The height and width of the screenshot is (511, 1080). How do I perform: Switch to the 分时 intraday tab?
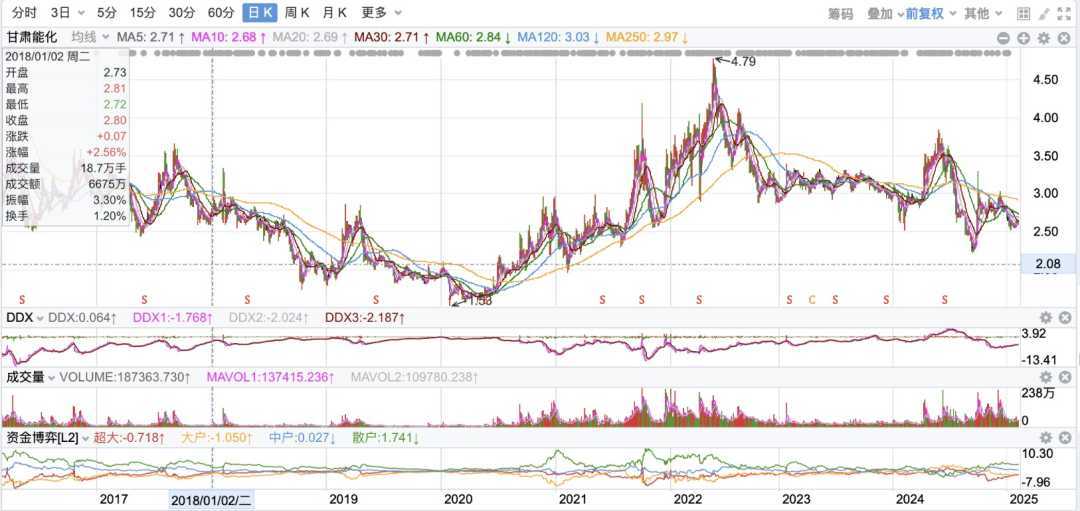coord(24,13)
